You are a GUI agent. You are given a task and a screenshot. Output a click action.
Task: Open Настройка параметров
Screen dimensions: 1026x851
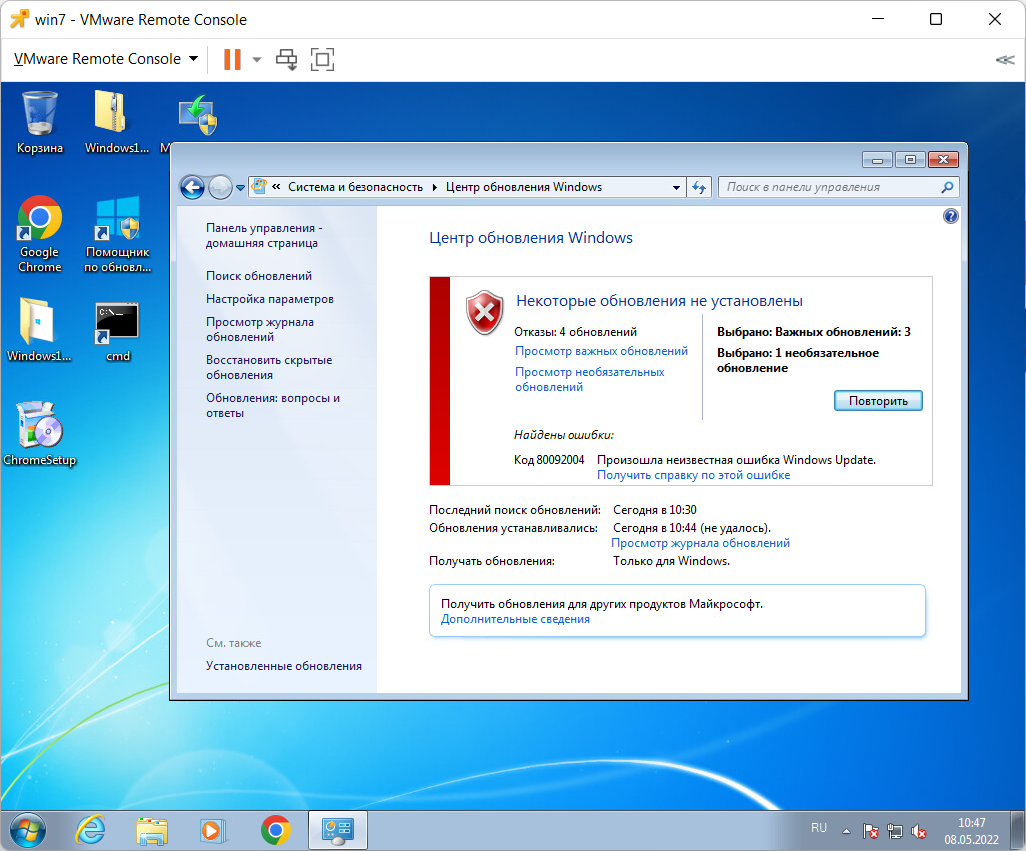[x=270, y=299]
